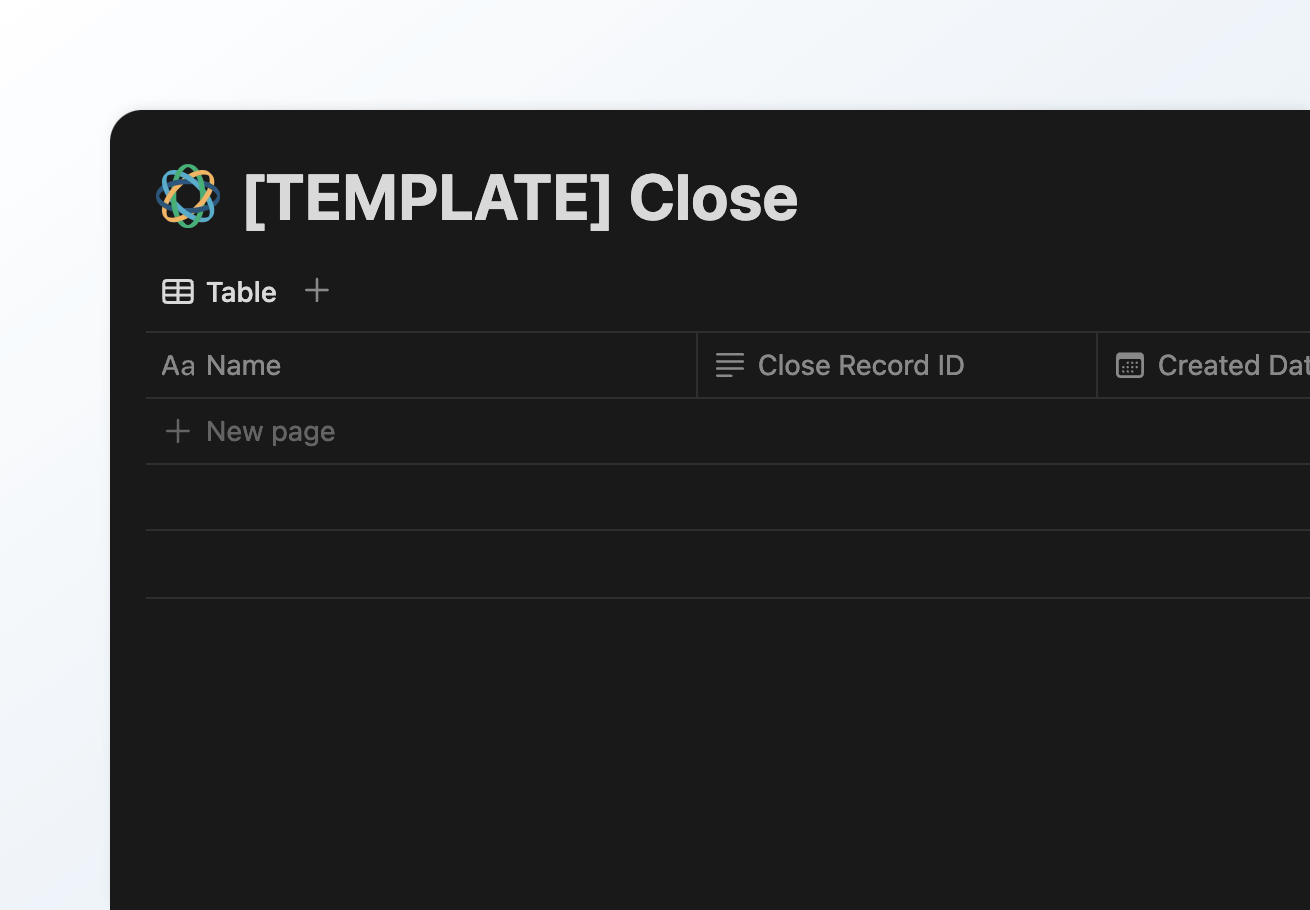
Task: Click the [TEMPLATE] Close page title
Action: (x=520, y=197)
